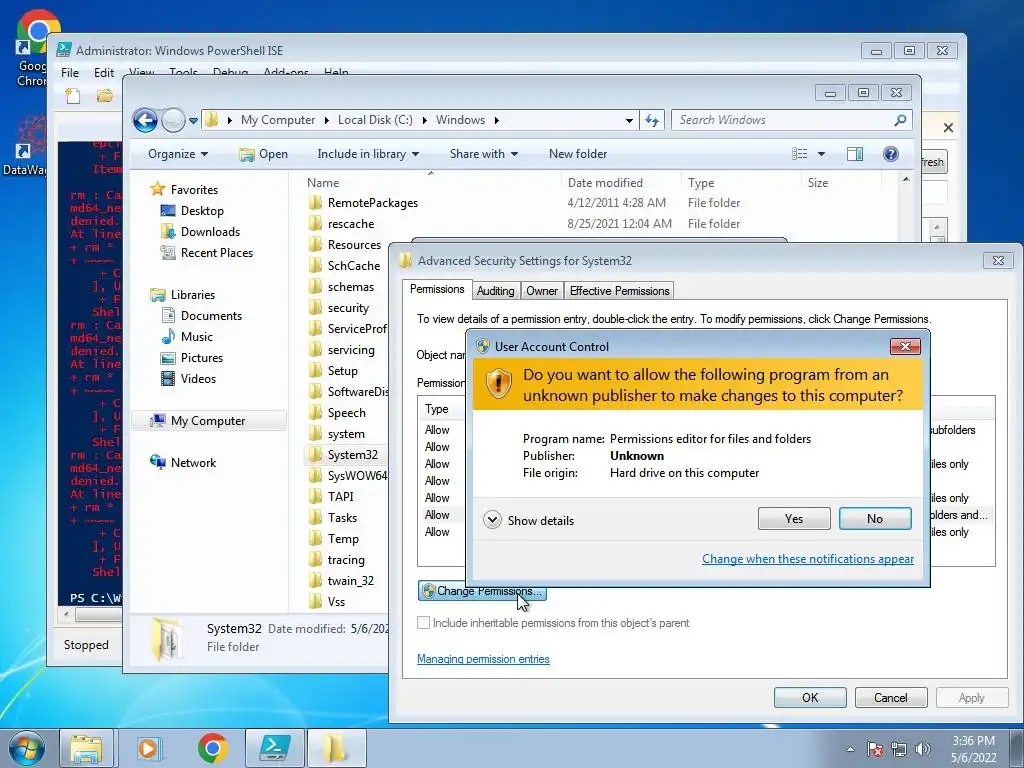Select Favorites in navigation pane
Image resolution: width=1024 pixels, height=768 pixels.
[193, 190]
